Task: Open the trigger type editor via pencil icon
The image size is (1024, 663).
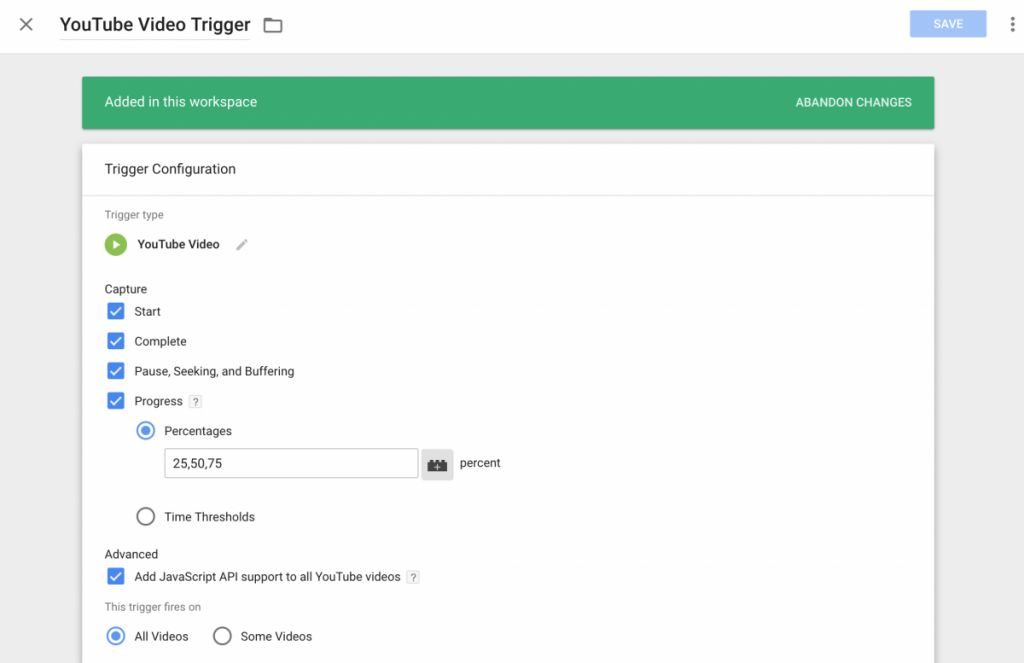Action: [241, 244]
